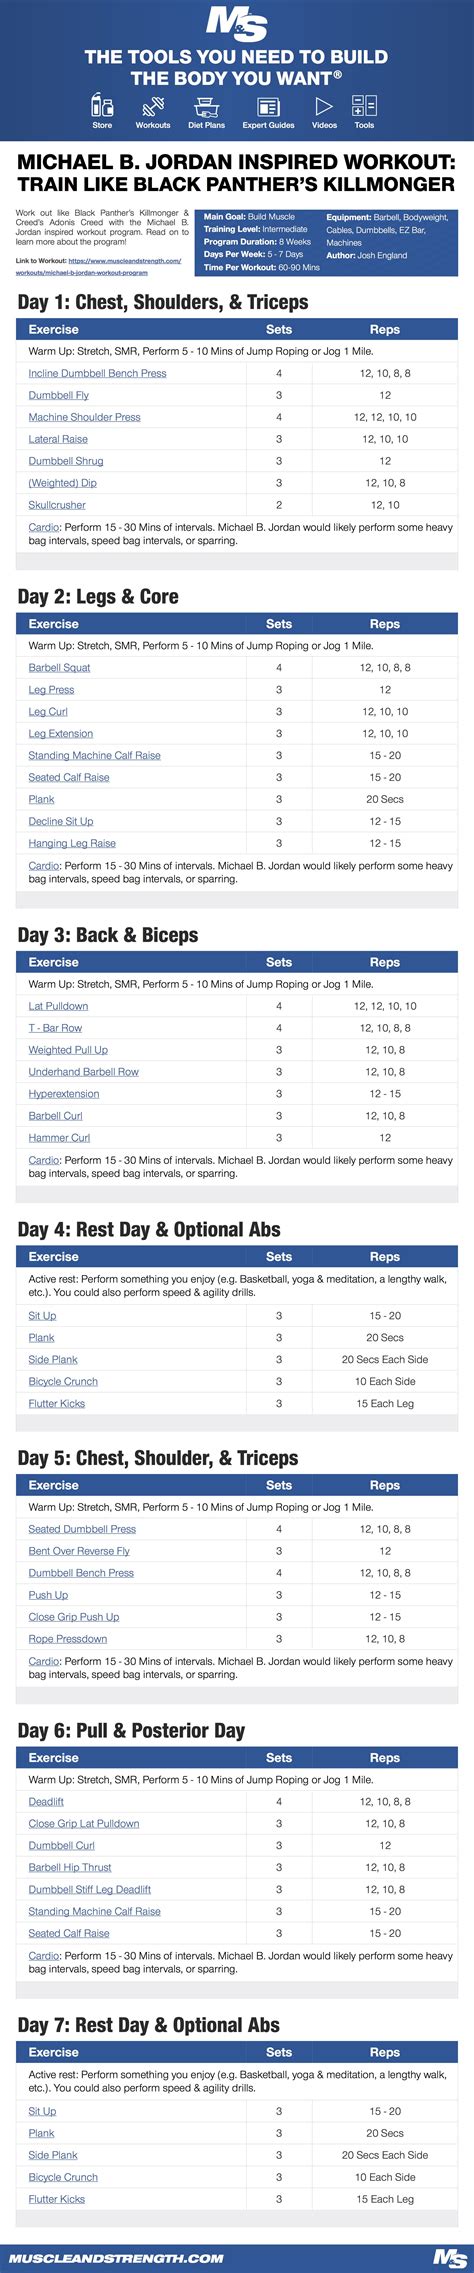The width and height of the screenshot is (474, 2273).
Task: Select the Expert Guides icon
Action: click(x=268, y=106)
